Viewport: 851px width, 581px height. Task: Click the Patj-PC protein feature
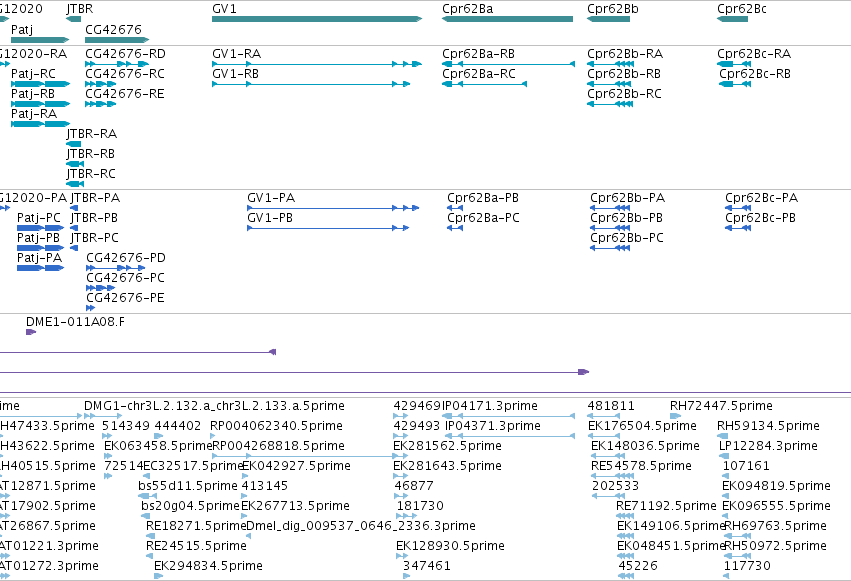click(41, 228)
